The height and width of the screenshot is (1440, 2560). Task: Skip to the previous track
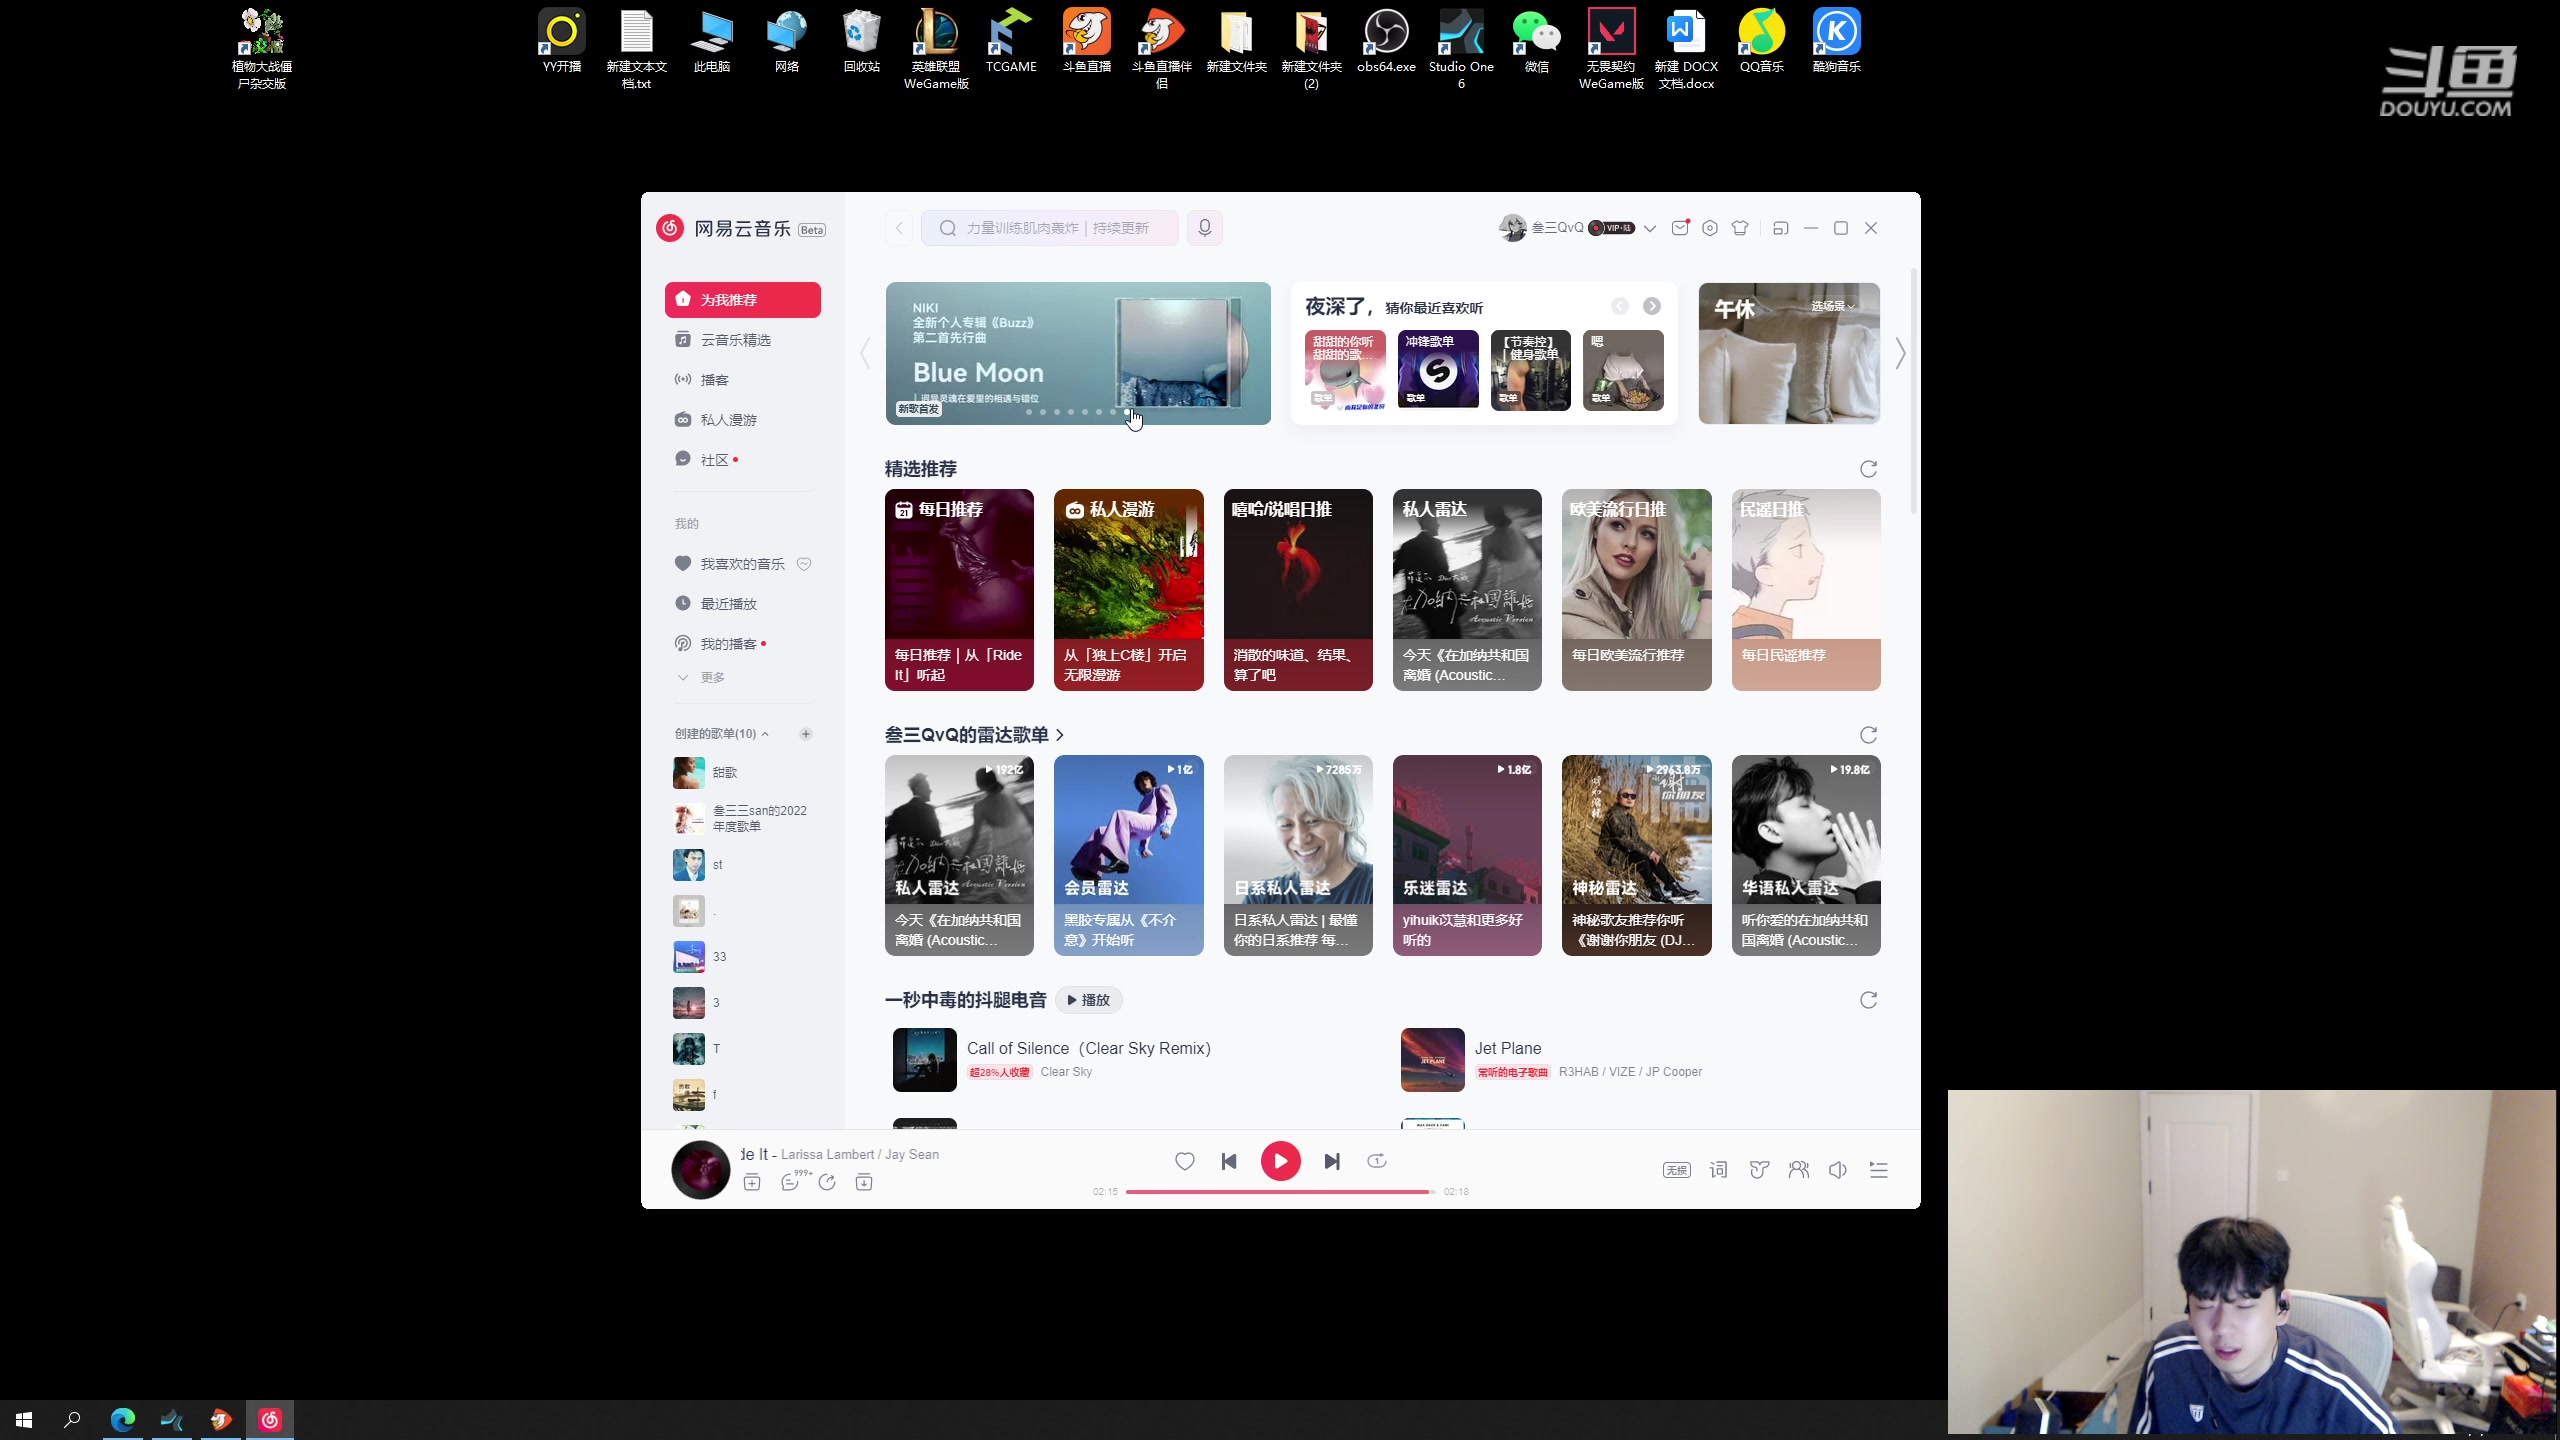1229,1161
